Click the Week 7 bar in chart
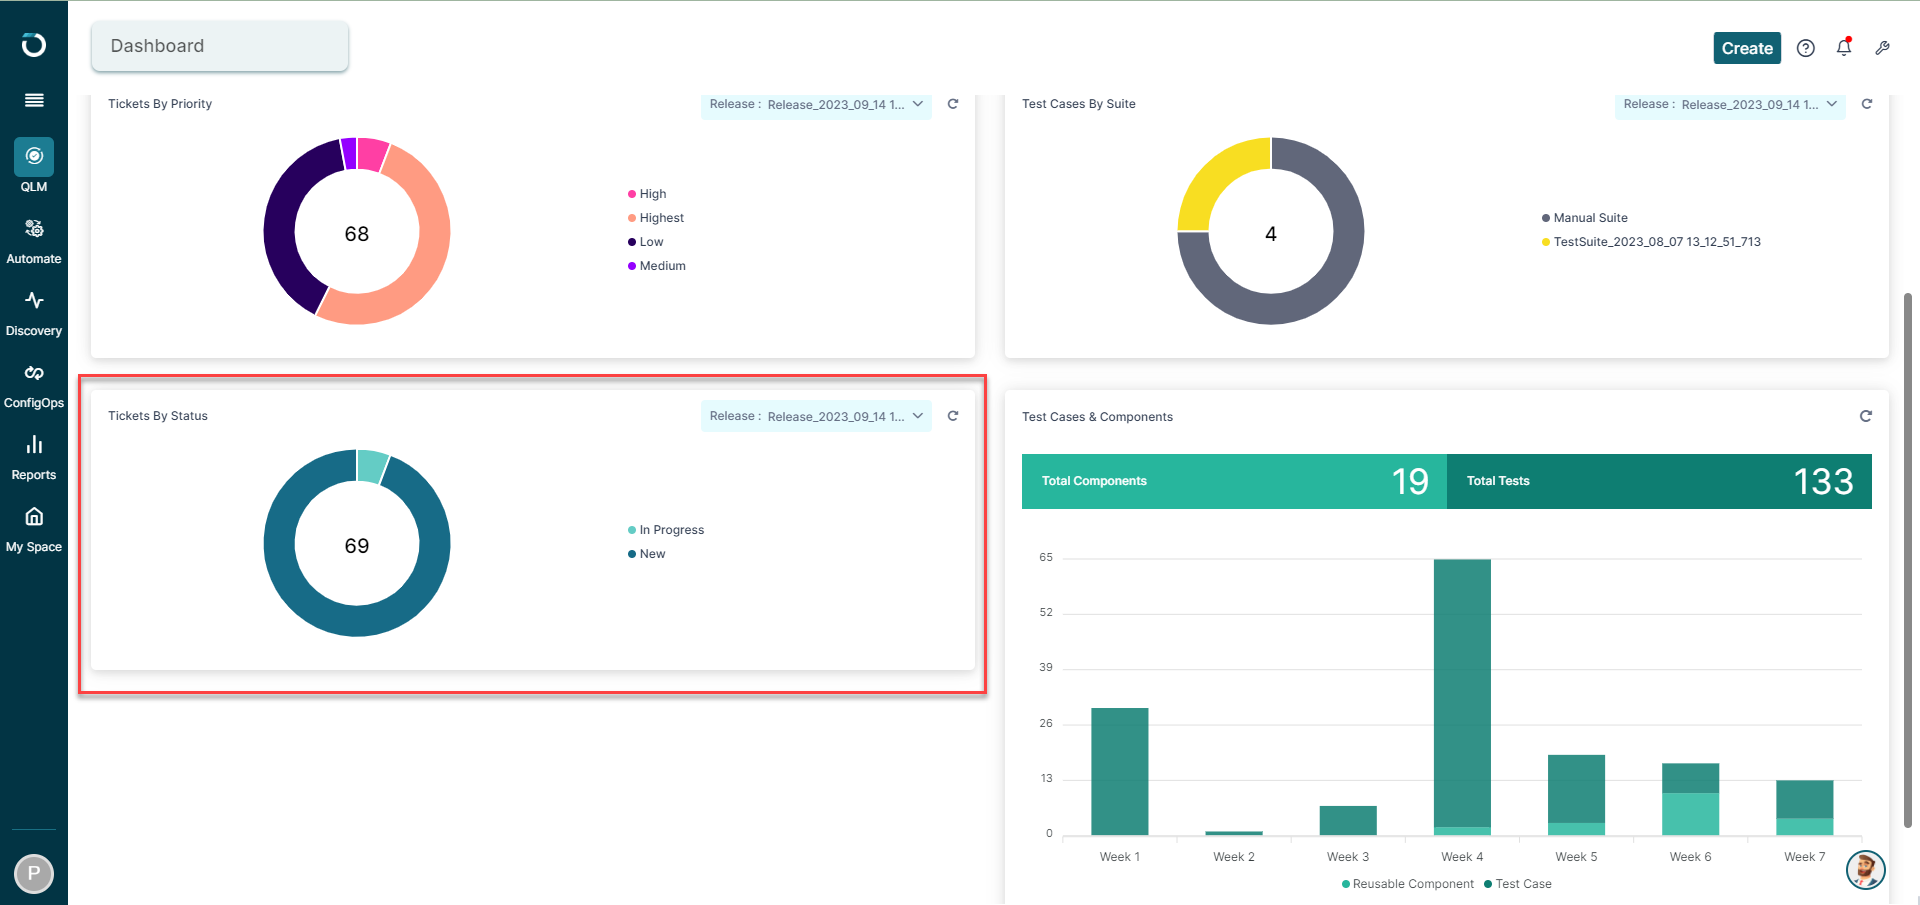The image size is (1920, 905). click(1804, 808)
